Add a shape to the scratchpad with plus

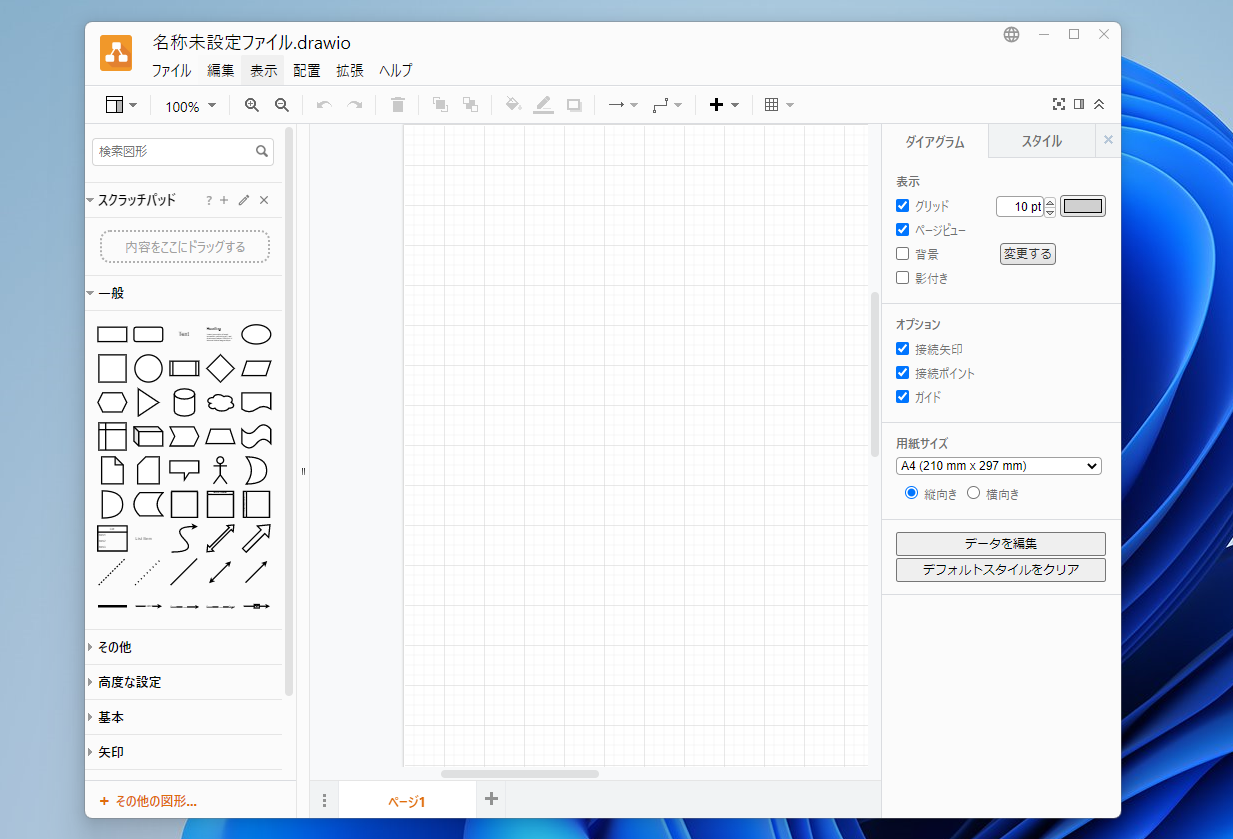tap(225, 200)
